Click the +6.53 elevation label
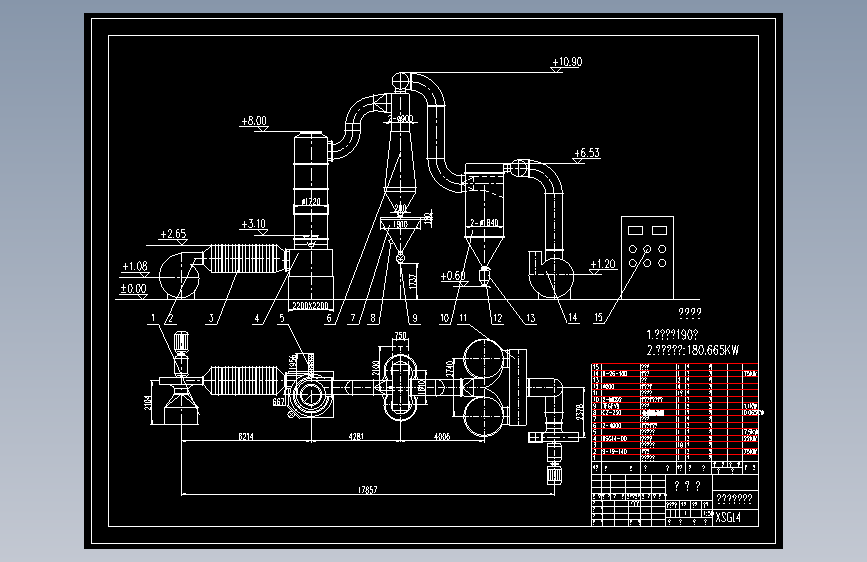867x562 pixels. [x=587, y=153]
